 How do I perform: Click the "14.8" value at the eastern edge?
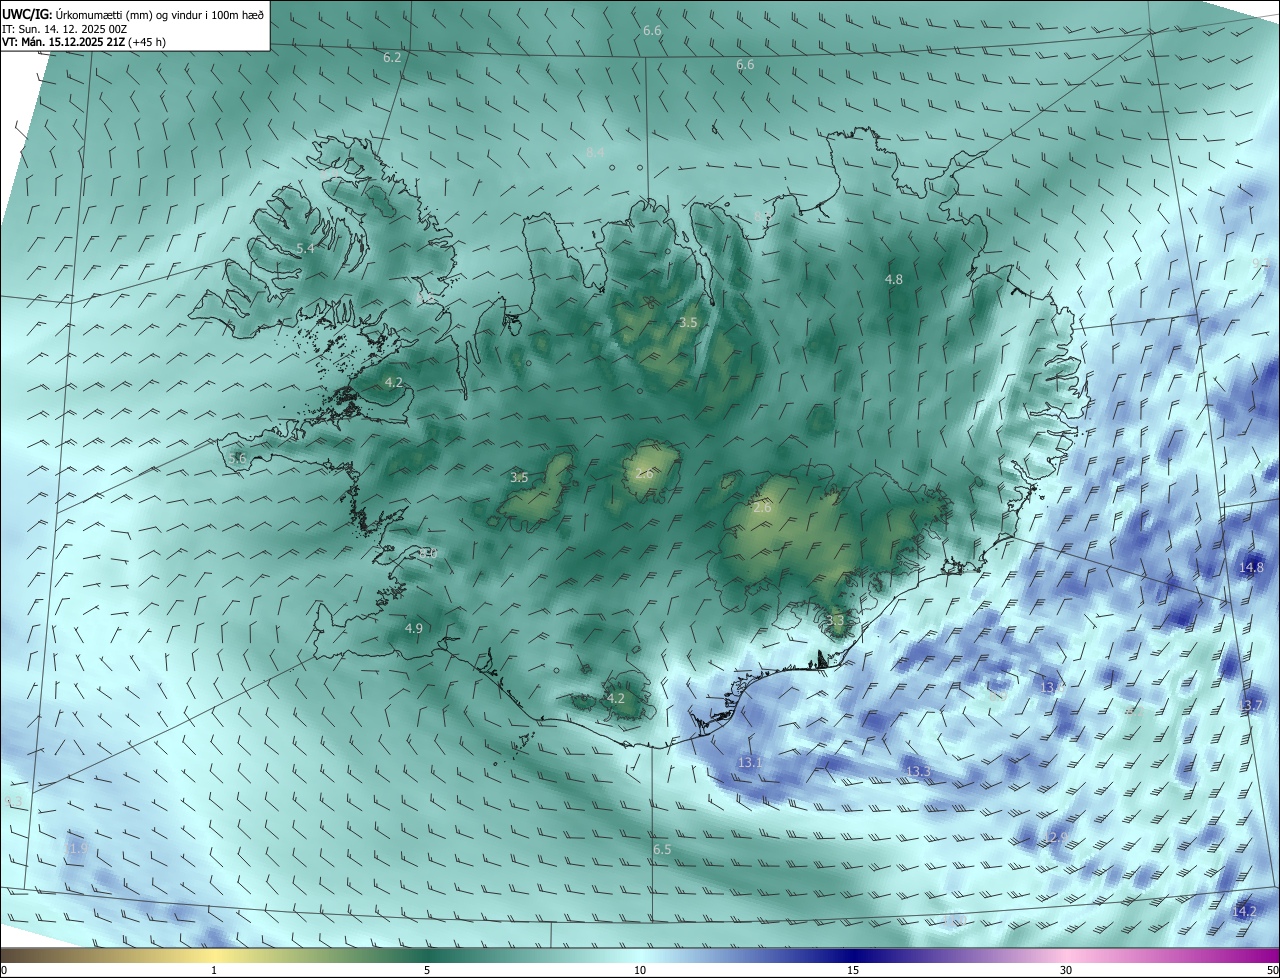[x=1251, y=568]
